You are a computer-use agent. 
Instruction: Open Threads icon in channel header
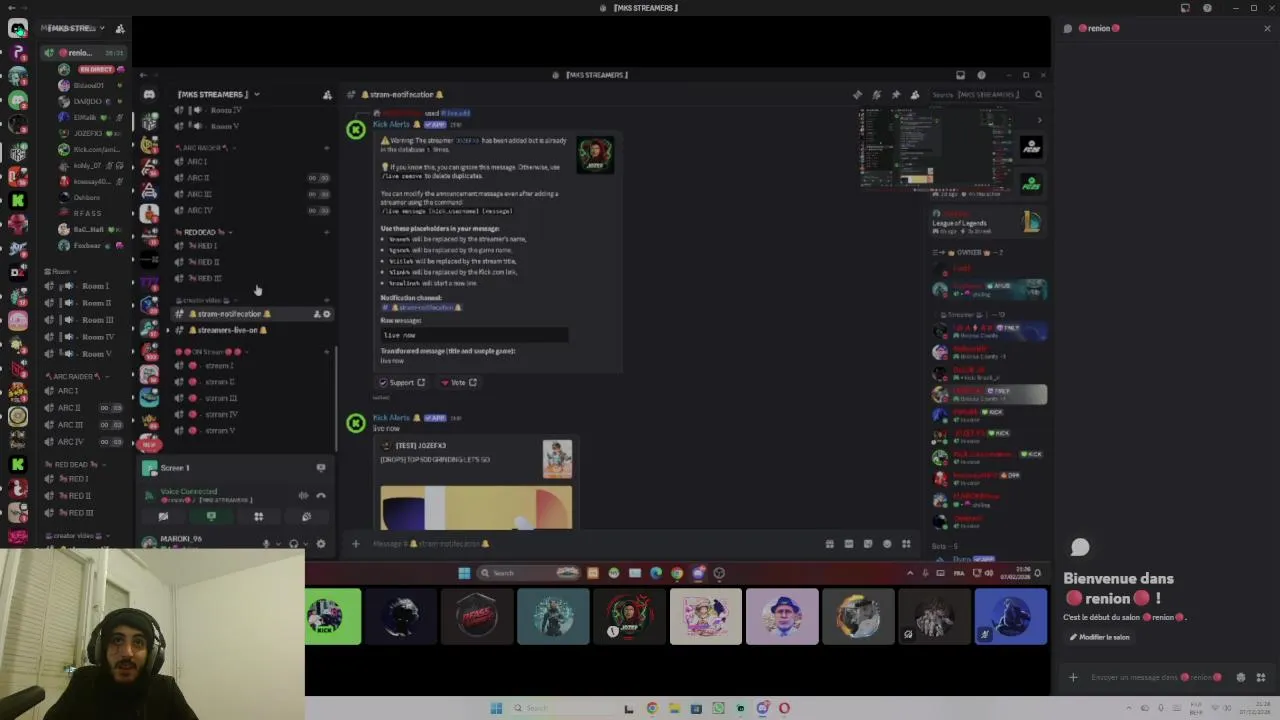pyautogui.click(x=857, y=95)
